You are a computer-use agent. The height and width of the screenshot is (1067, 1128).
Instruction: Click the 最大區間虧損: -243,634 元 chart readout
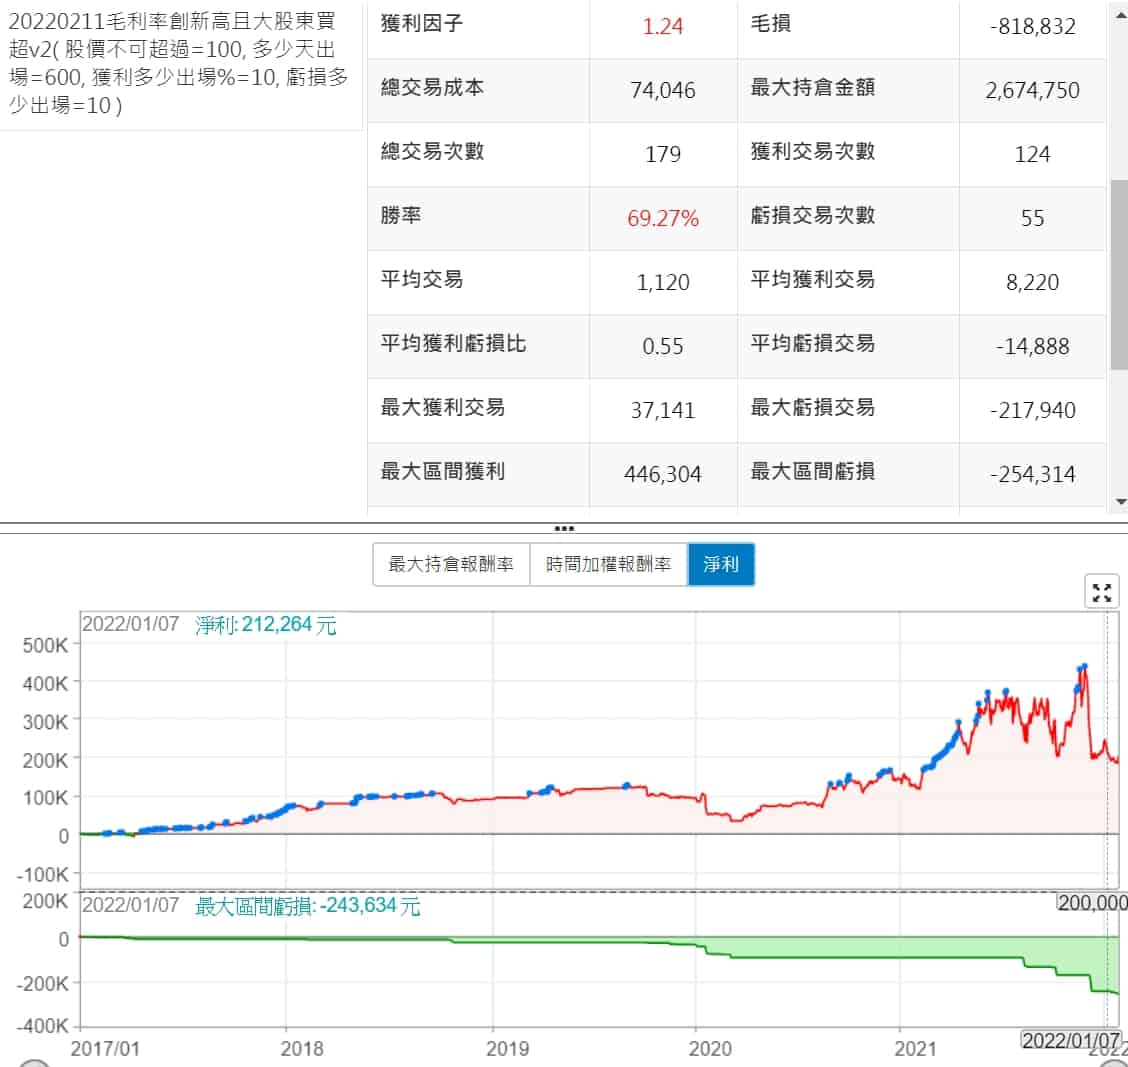(x=308, y=906)
